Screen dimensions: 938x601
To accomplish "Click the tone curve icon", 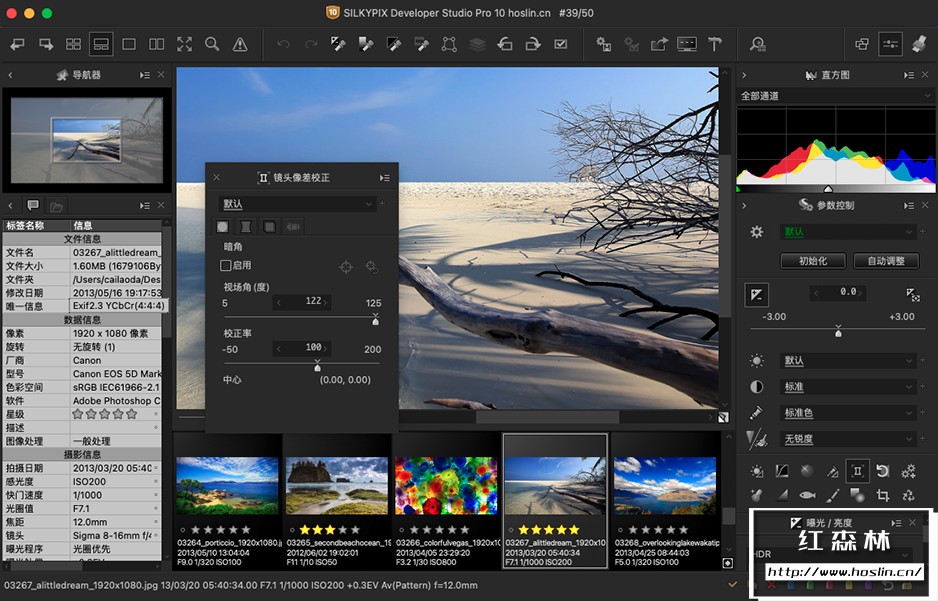I will coord(781,470).
